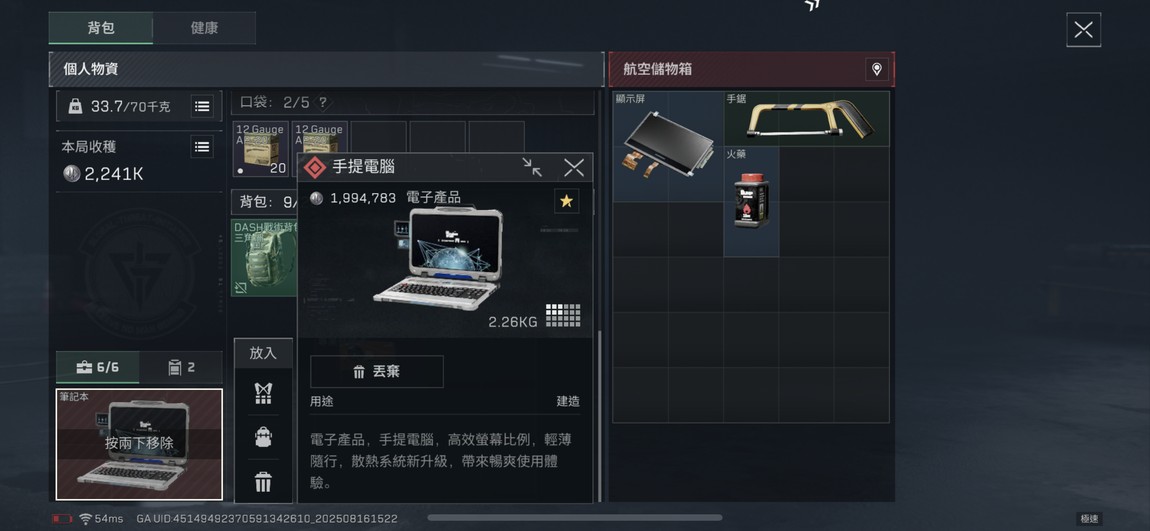Tap the location pin on 航空儲物箱
This screenshot has height=531, width=1150.
pos(876,70)
